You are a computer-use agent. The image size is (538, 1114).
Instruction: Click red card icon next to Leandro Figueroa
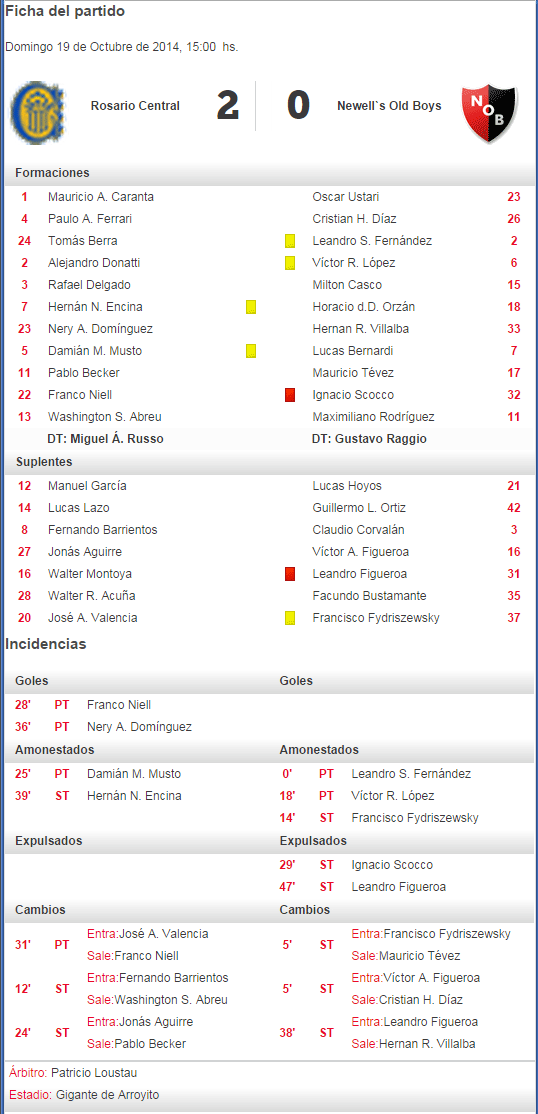pos(290,574)
